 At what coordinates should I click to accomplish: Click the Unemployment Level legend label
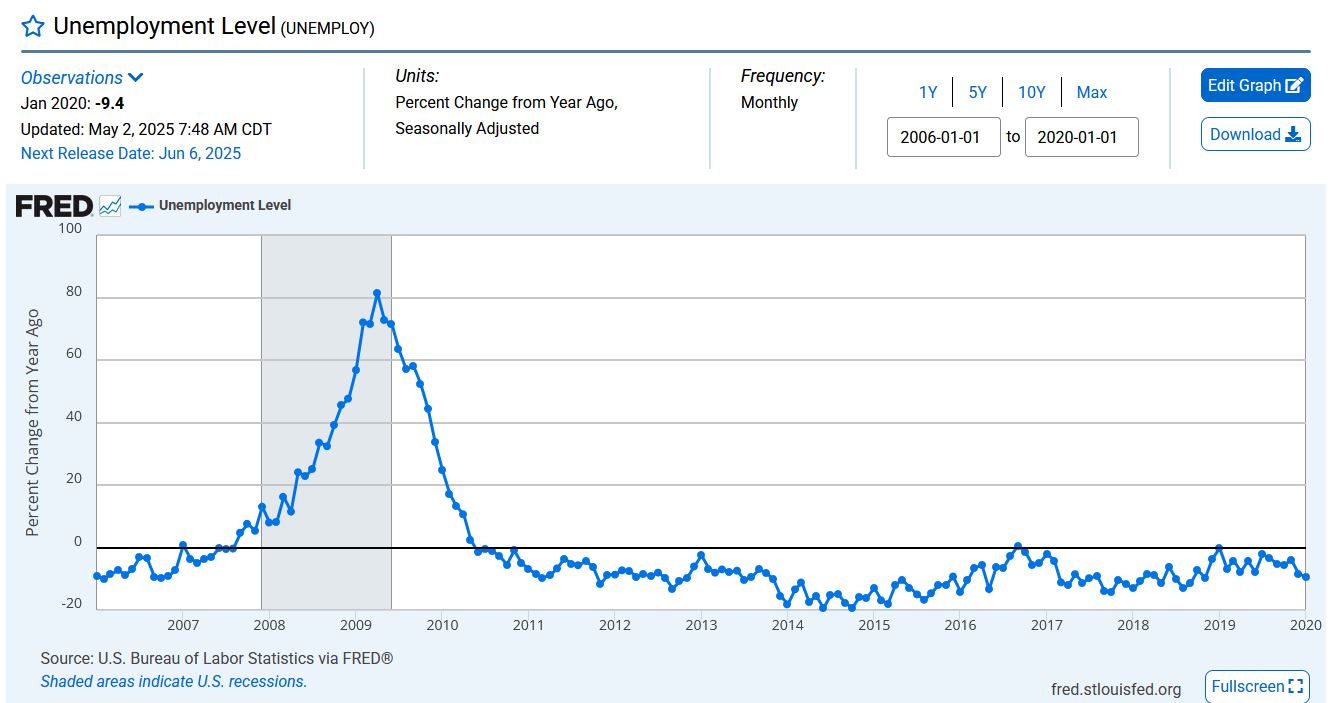pyautogui.click(x=225, y=205)
